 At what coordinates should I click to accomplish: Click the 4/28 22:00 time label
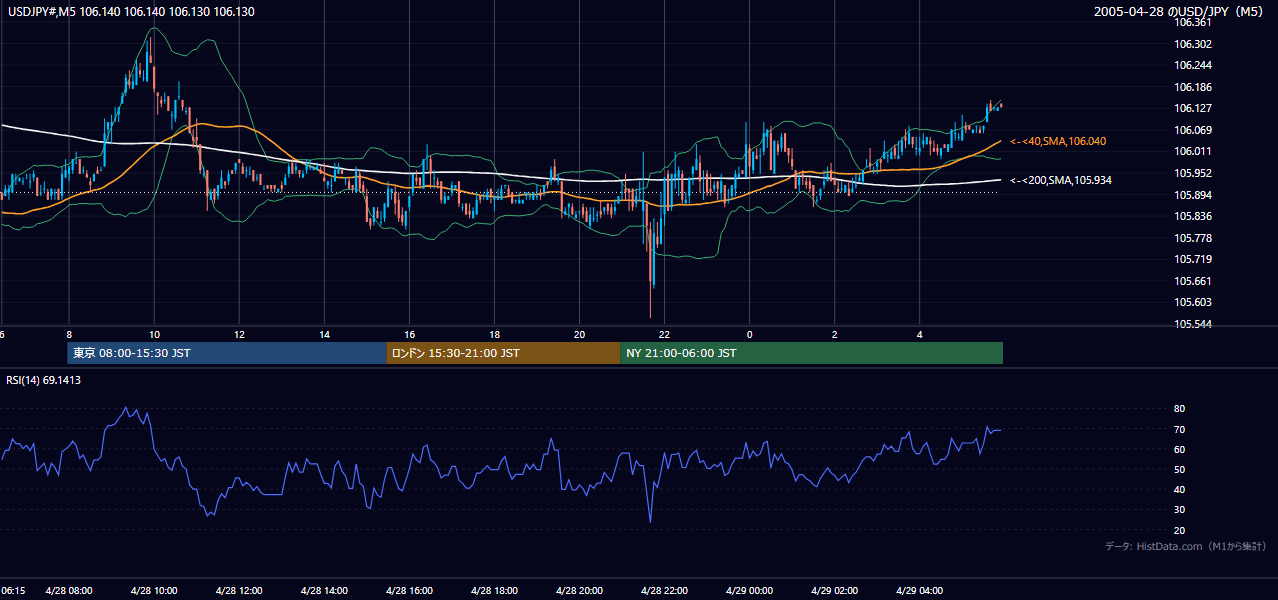(x=664, y=591)
